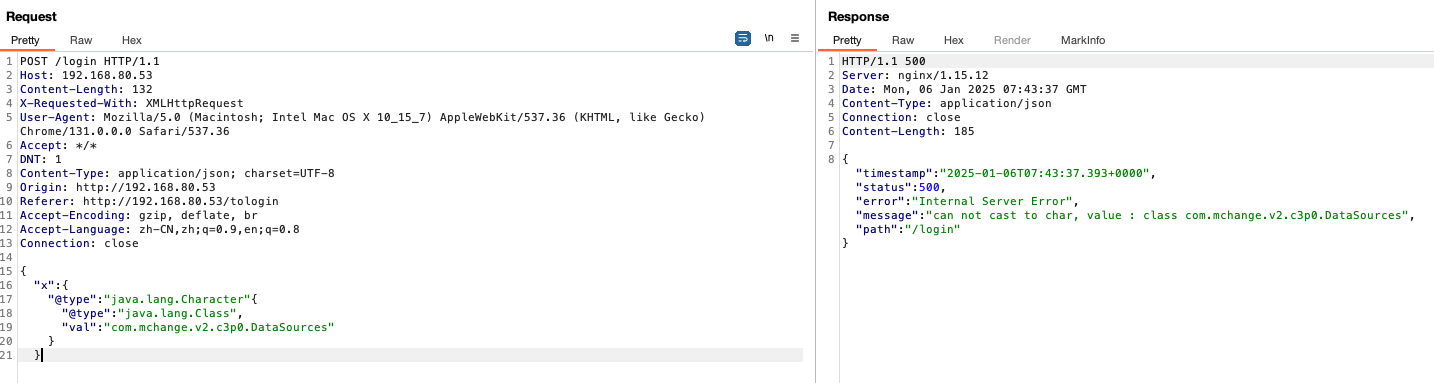1434x383 pixels.
Task: Click the "x":{ line in request body
Action: [51, 285]
